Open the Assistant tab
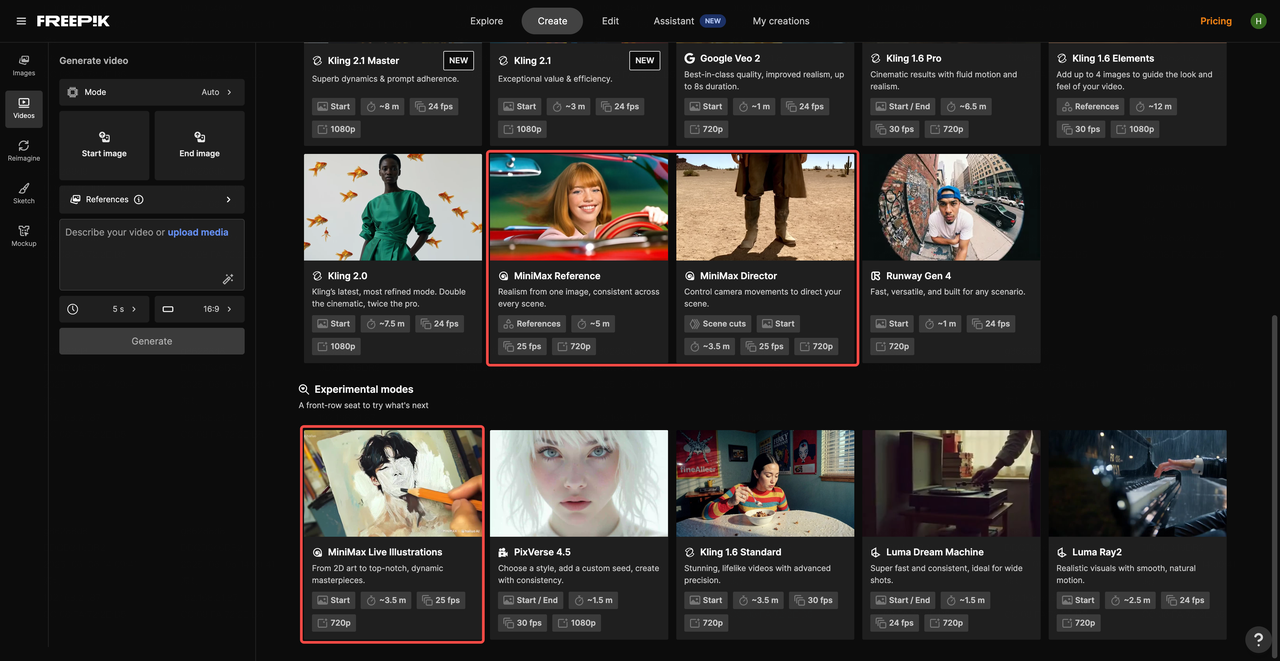This screenshot has height=661, width=1280. click(687, 21)
